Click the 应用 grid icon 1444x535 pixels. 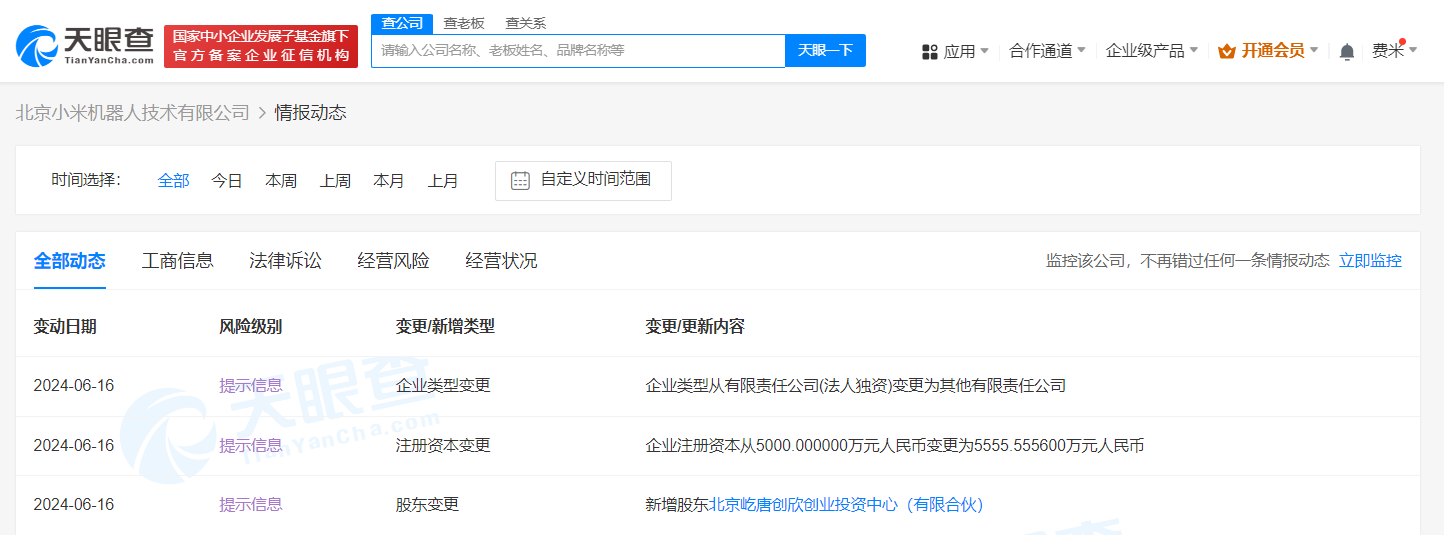point(929,51)
